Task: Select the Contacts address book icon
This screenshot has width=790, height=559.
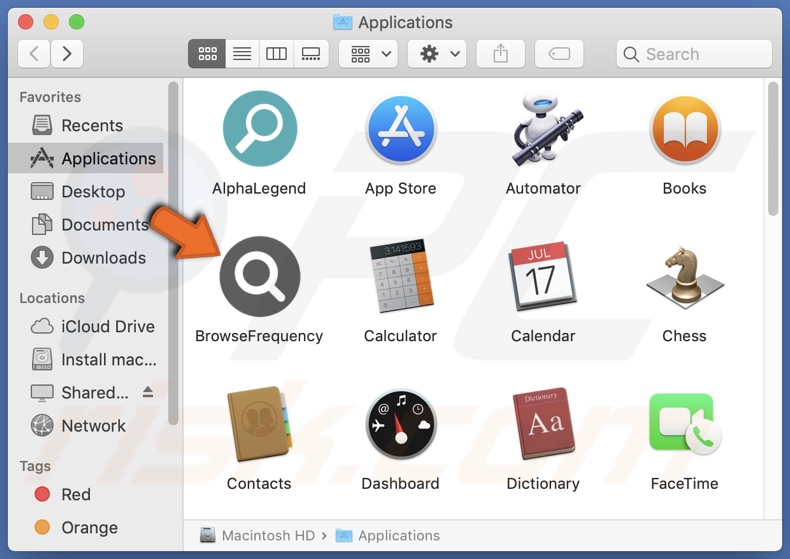Action: (259, 424)
